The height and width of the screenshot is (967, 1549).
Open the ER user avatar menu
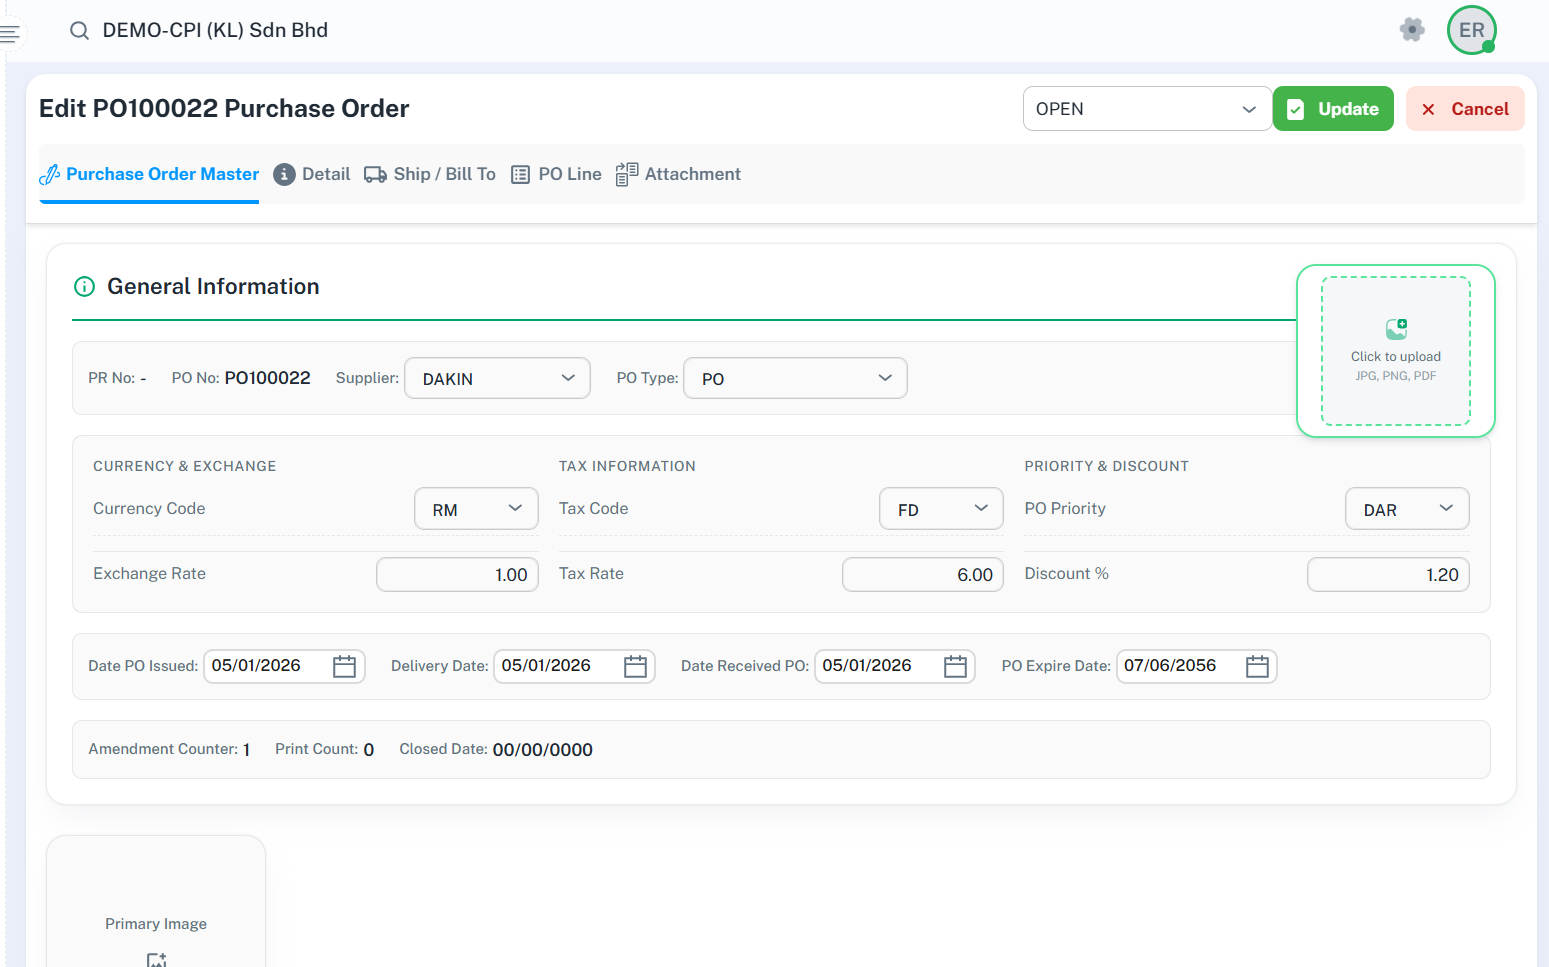1471,30
